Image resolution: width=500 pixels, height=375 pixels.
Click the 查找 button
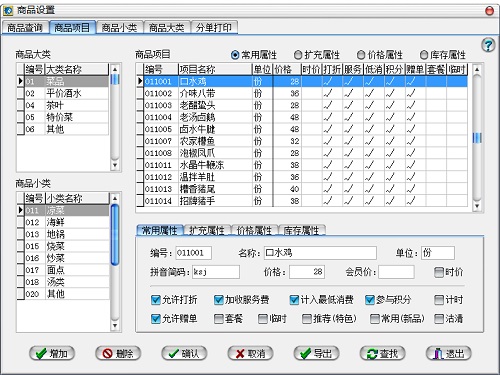382,353
